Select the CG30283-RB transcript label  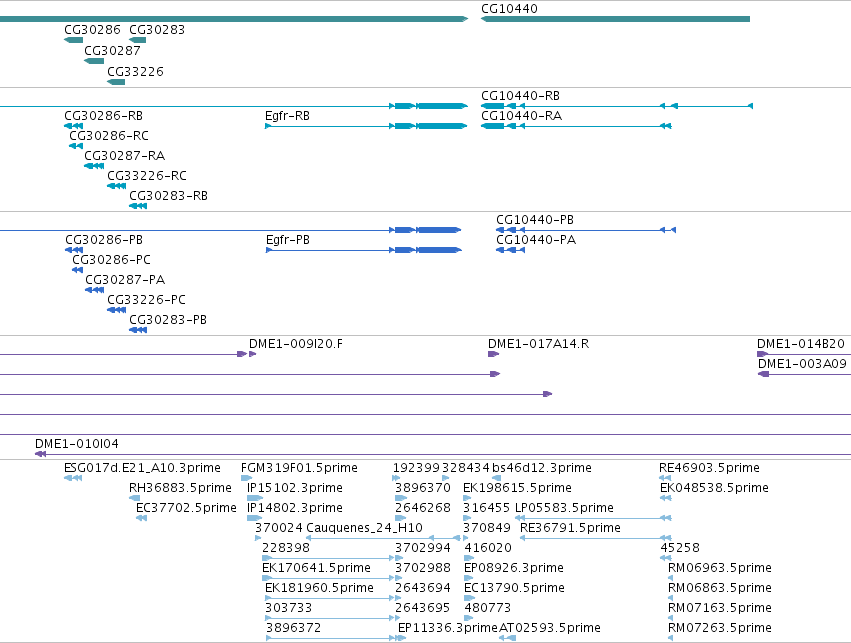[x=168, y=196]
